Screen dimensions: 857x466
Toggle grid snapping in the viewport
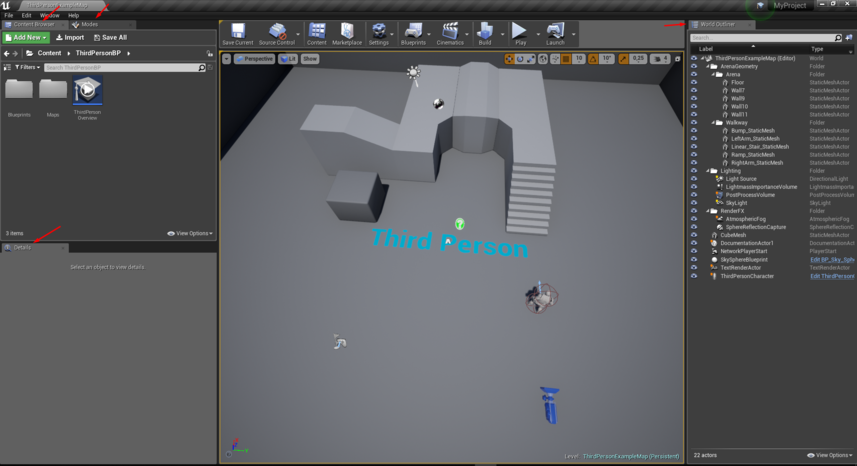coord(566,59)
